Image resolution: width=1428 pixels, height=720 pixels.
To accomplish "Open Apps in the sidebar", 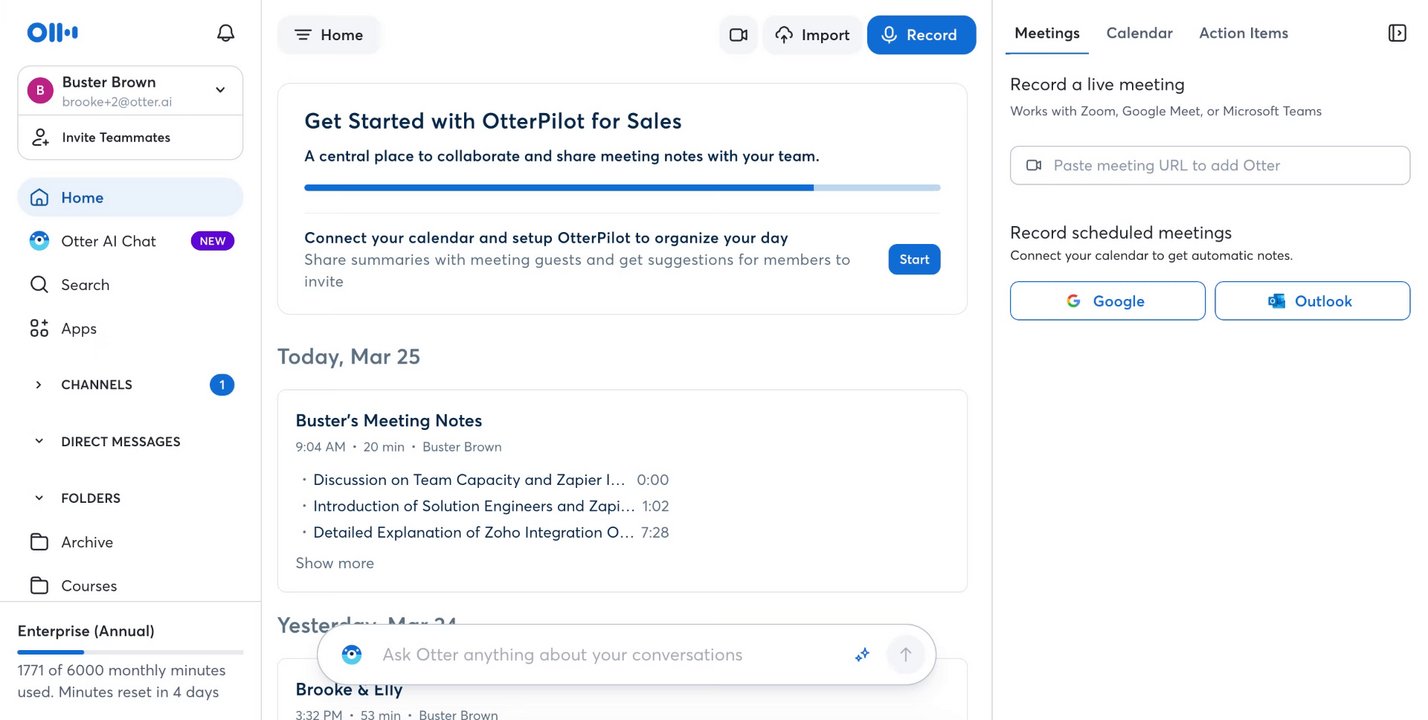I will point(79,328).
